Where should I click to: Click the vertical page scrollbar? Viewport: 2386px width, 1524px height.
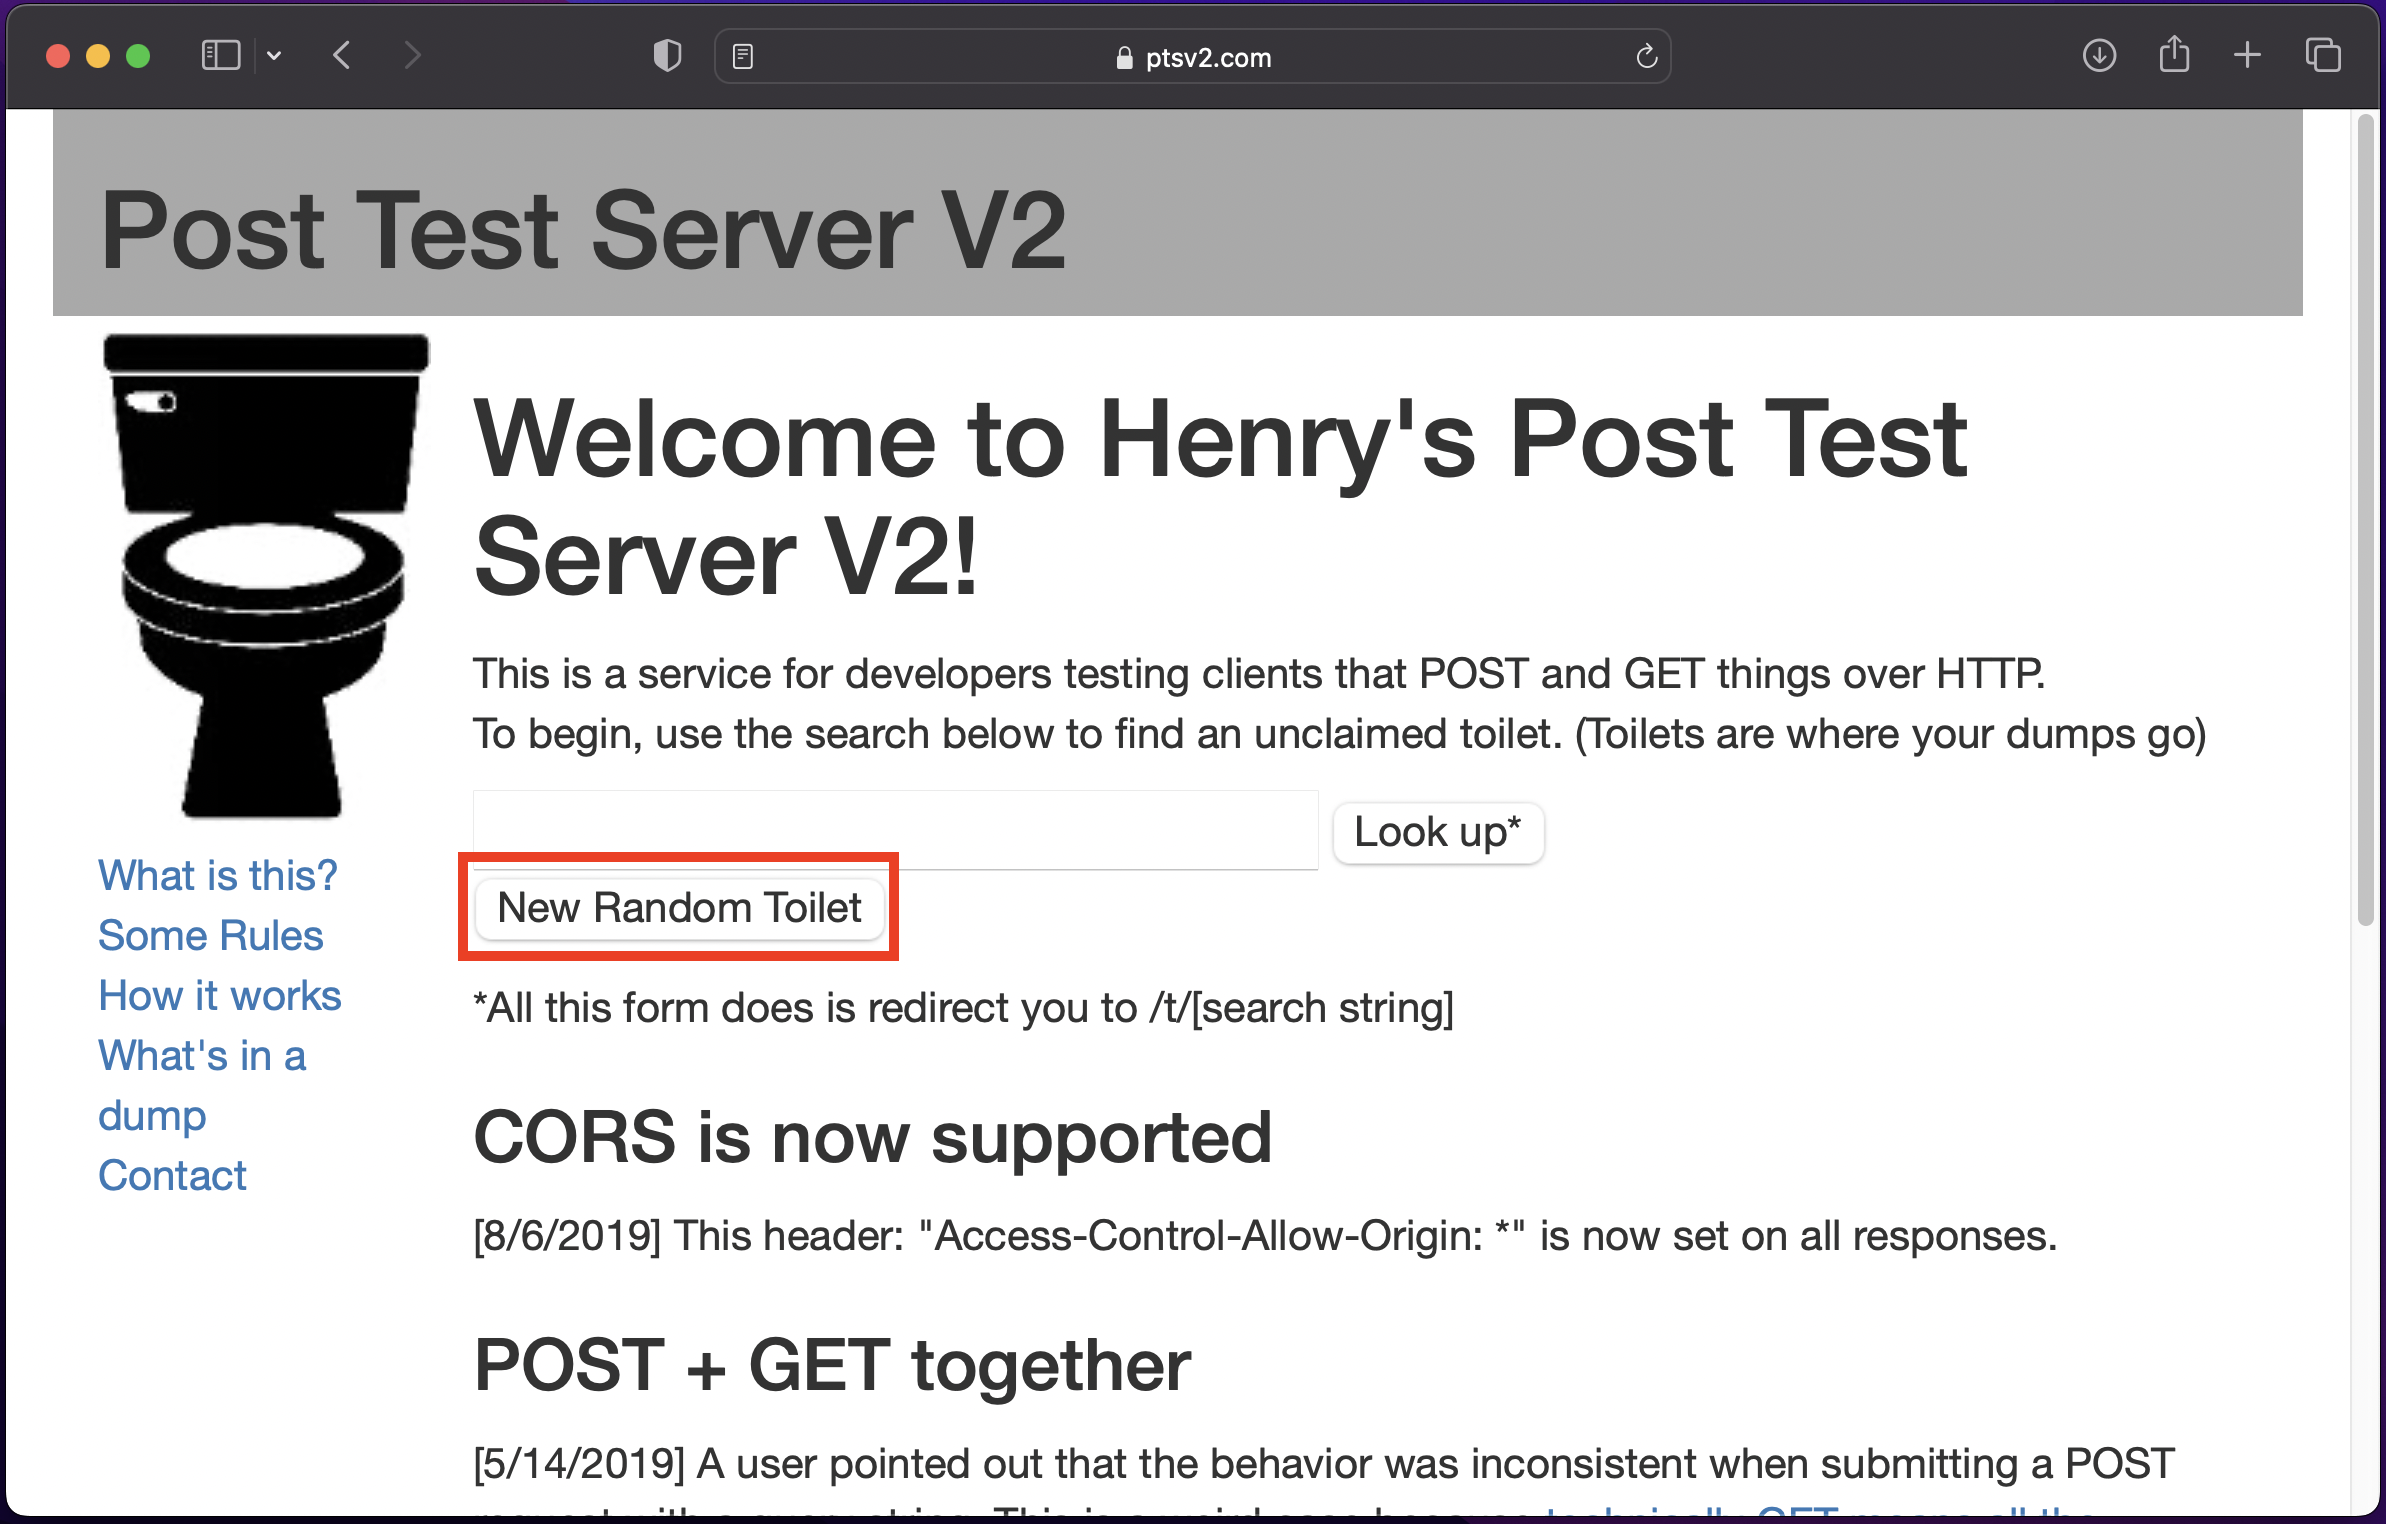(x=2365, y=520)
